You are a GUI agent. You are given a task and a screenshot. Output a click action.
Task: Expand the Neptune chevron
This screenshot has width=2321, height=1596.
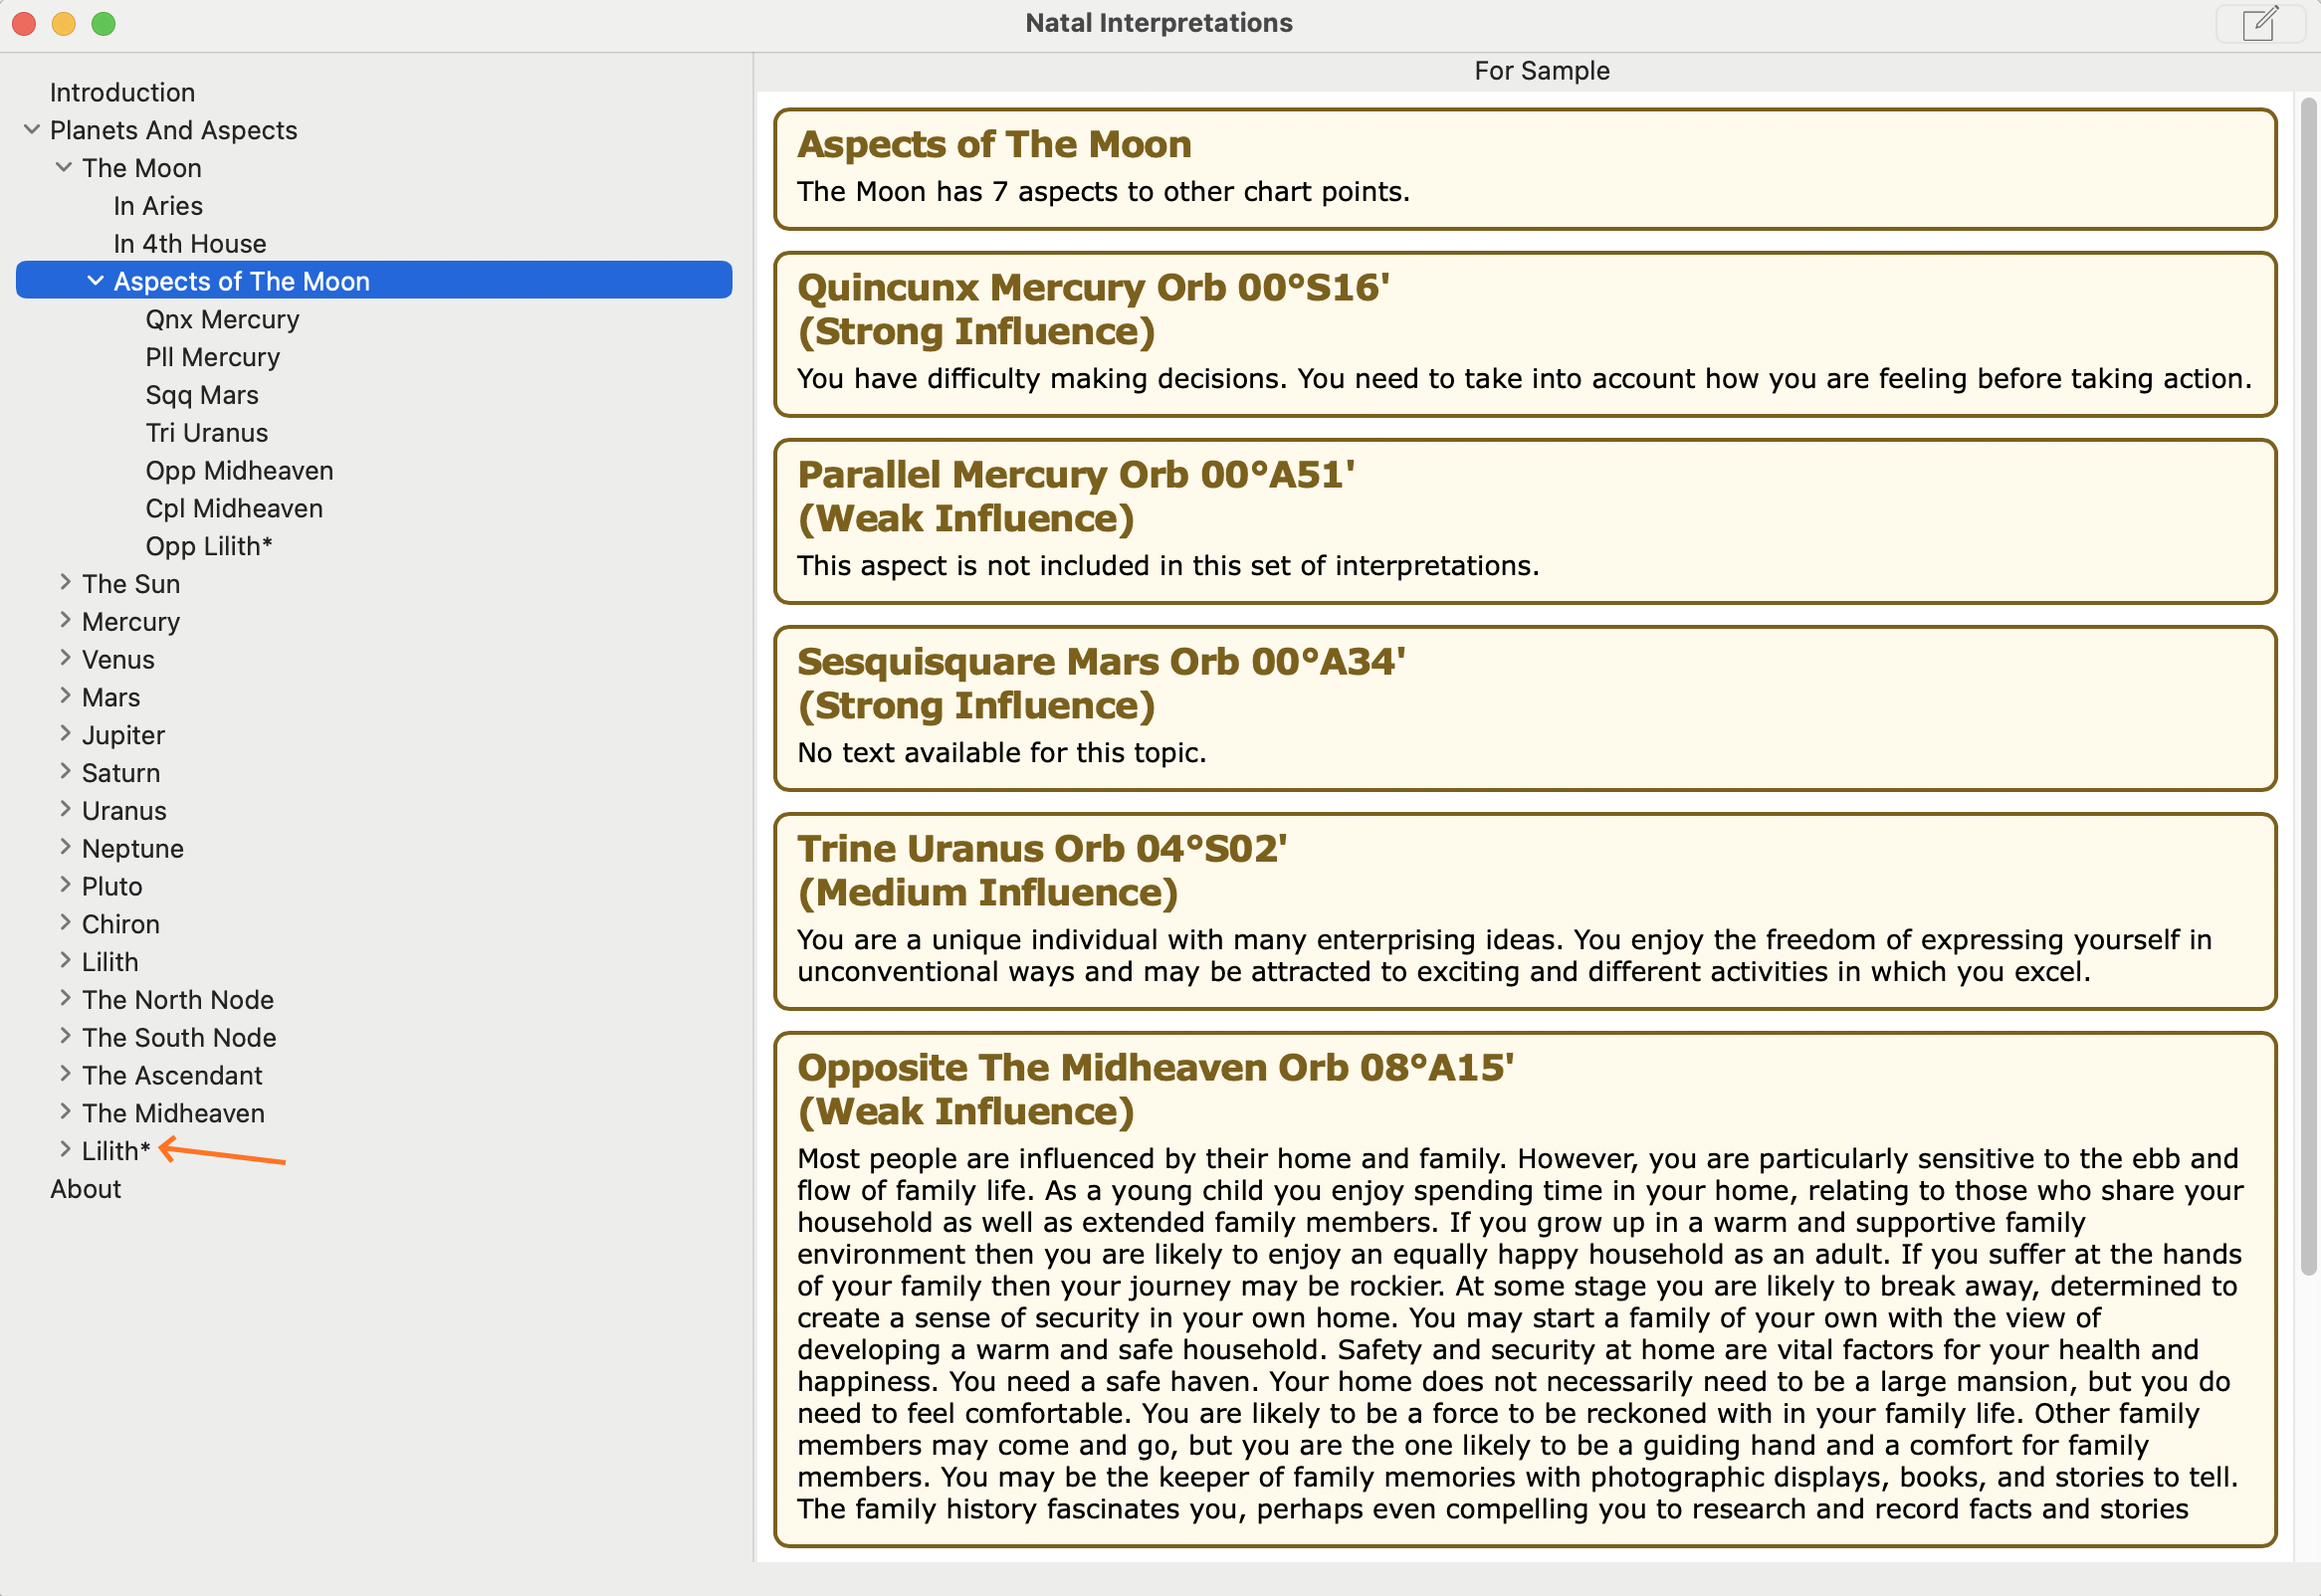(65, 848)
